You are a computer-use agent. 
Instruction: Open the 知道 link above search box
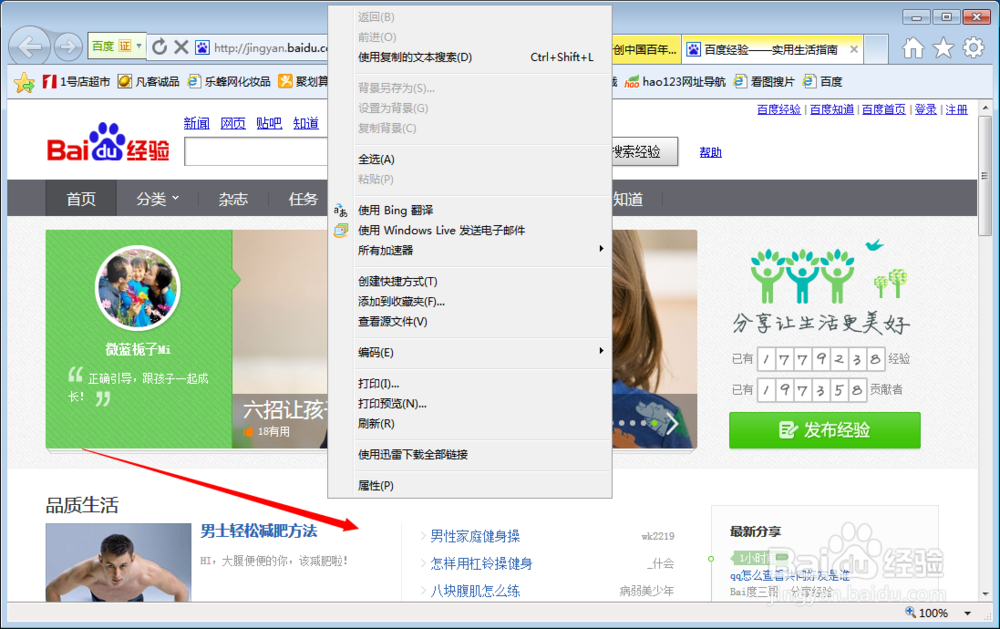[x=305, y=123]
